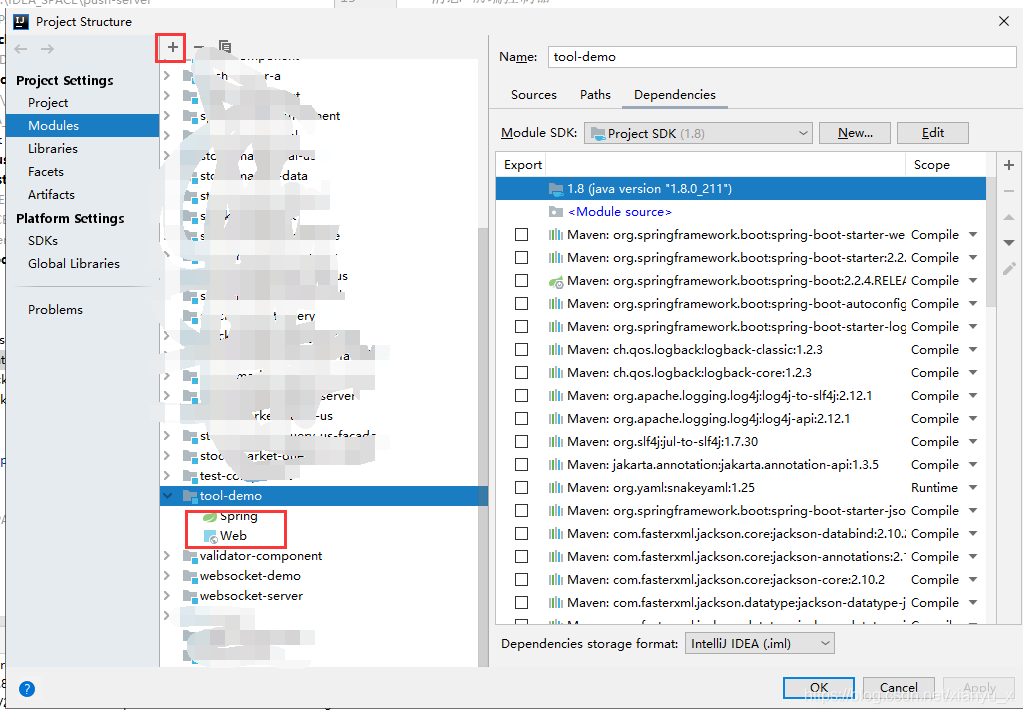The image size is (1023, 714).
Task: Select the Dependencies tab
Action: pos(675,95)
